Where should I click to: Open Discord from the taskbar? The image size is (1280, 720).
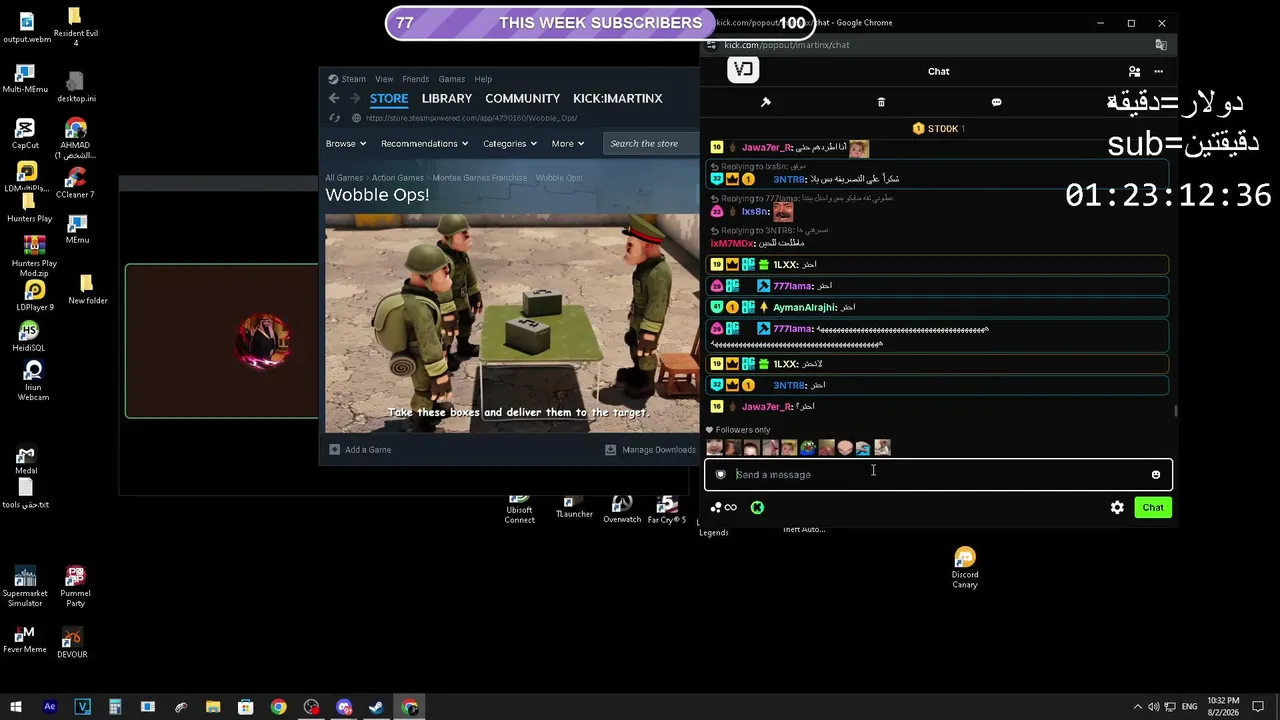[x=344, y=707]
